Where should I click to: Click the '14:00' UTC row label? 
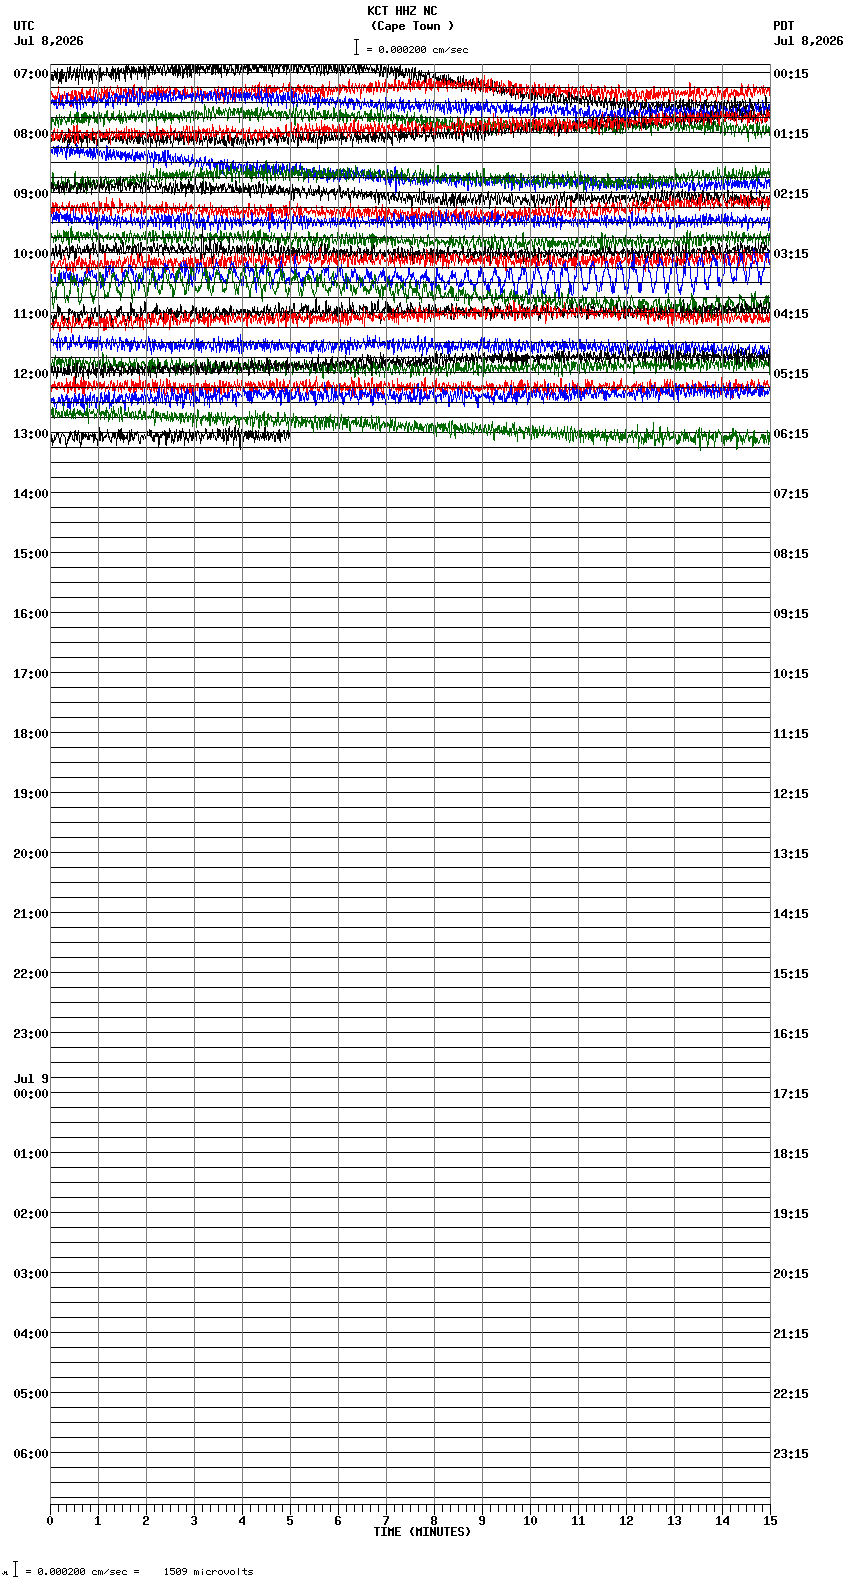[31, 494]
